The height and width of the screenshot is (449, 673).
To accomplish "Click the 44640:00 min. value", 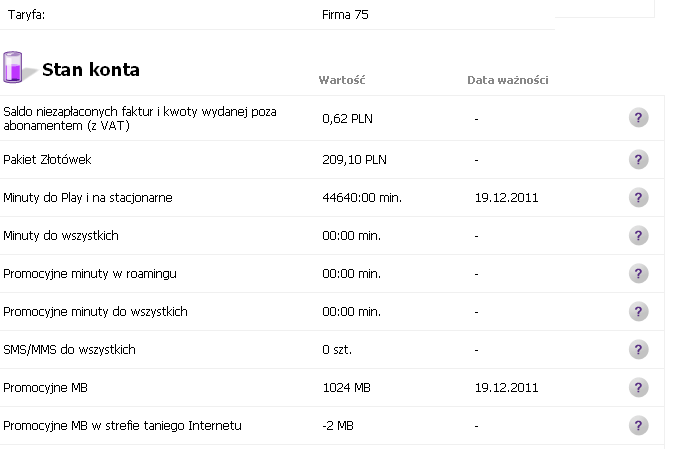I will tap(362, 197).
